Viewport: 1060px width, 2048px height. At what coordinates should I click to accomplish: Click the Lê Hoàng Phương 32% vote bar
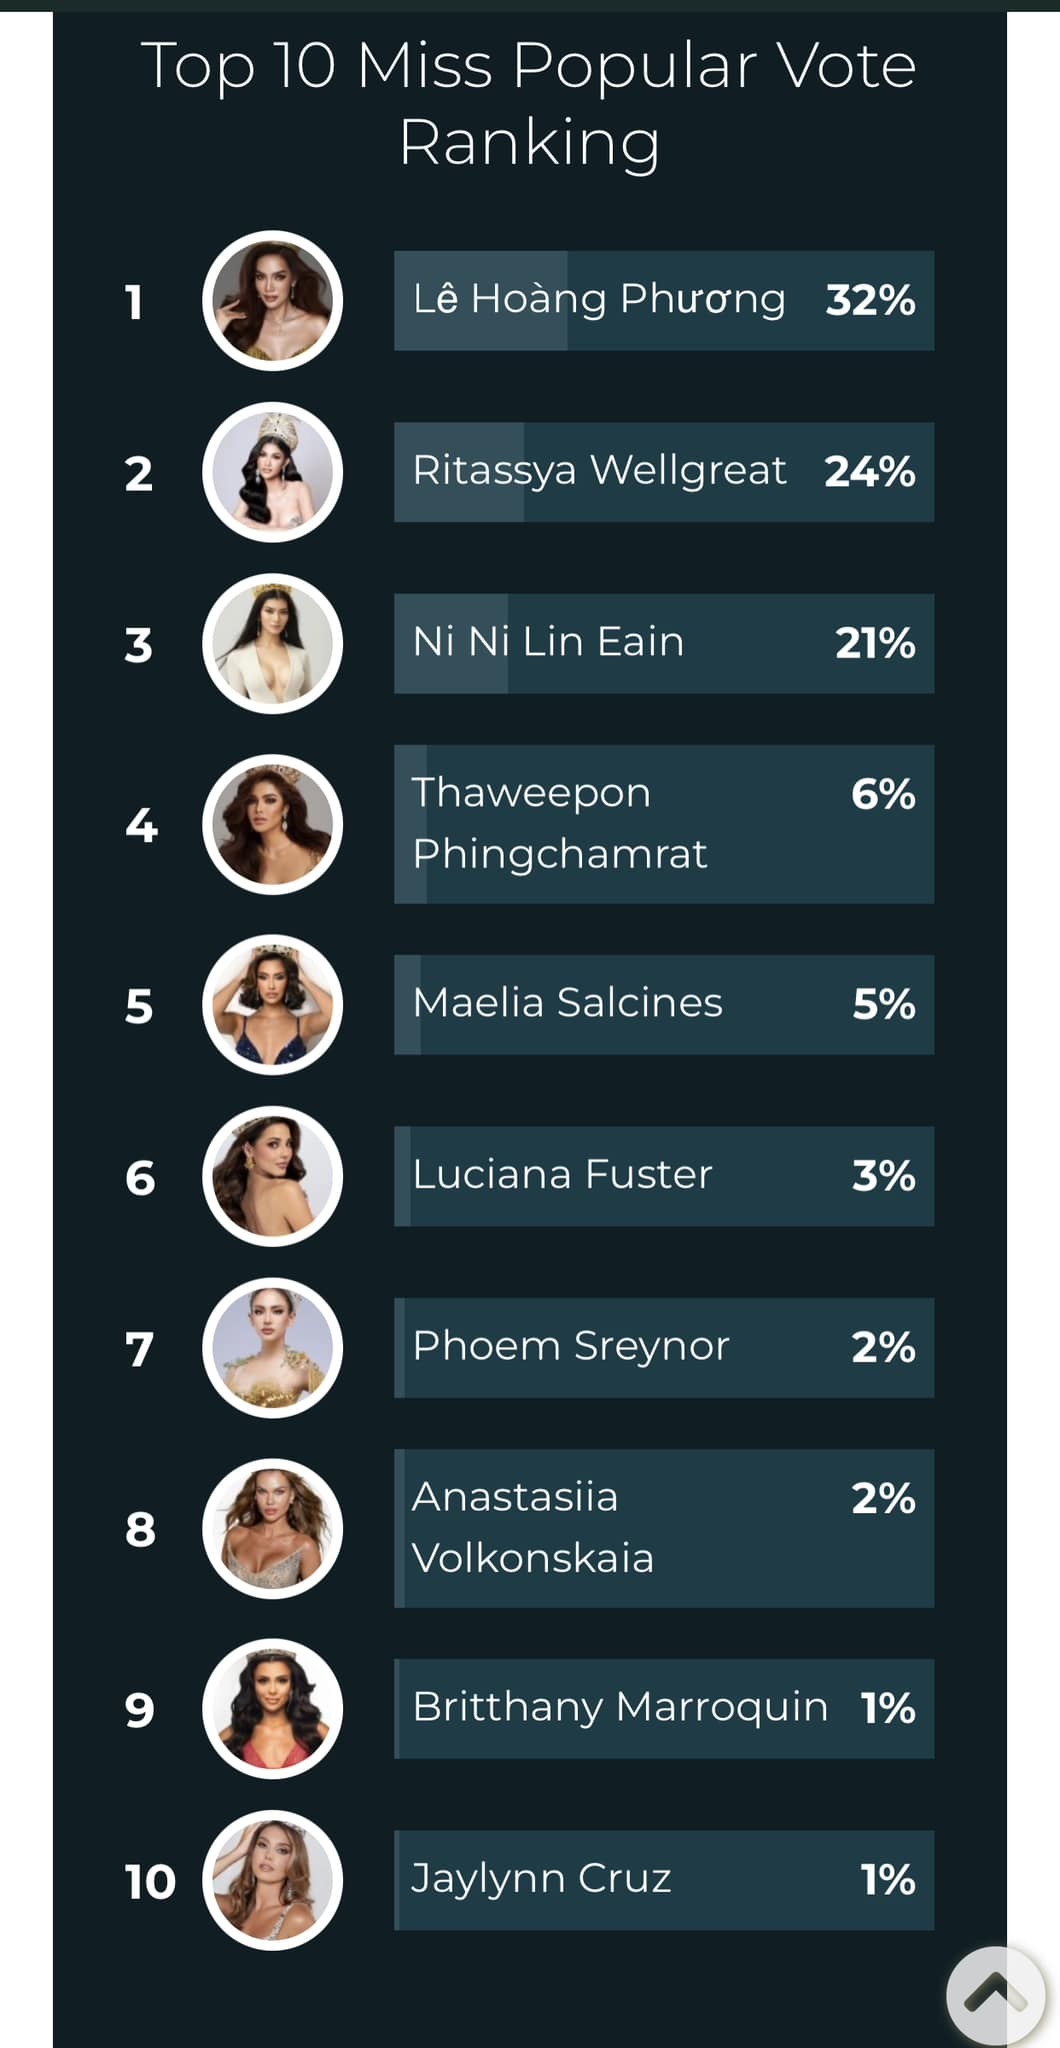[664, 300]
